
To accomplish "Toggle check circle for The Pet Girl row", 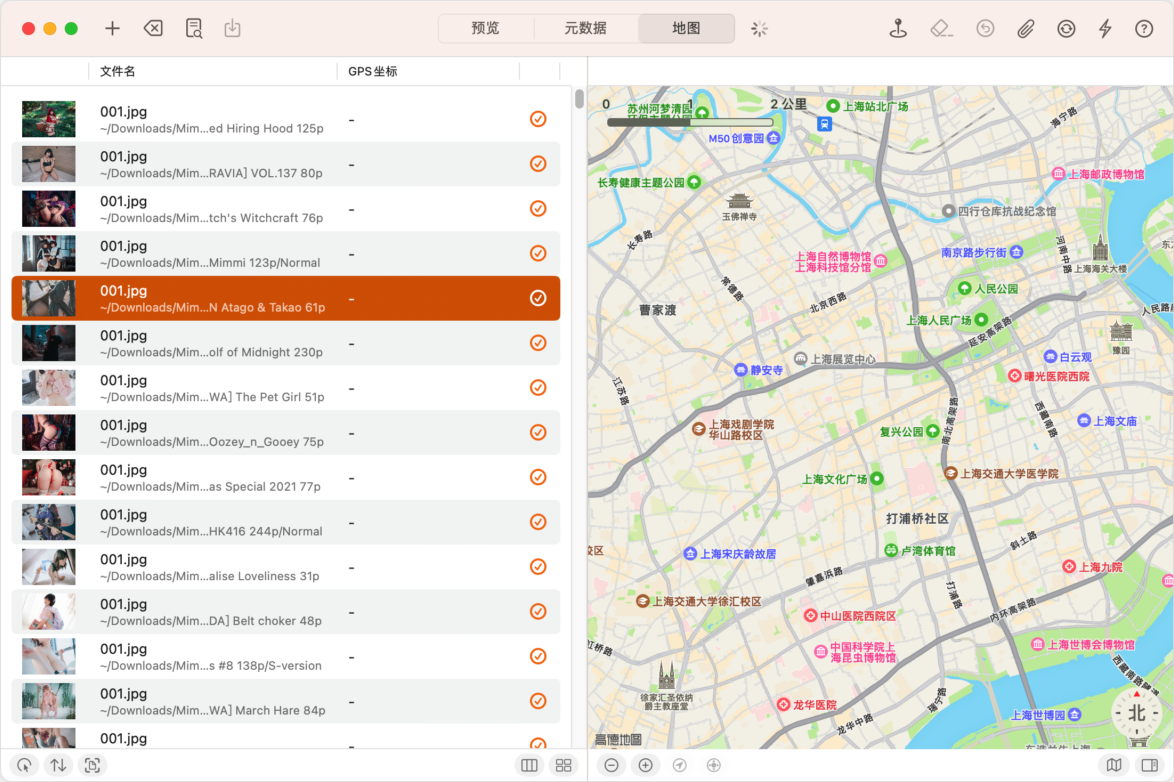I will (x=538, y=388).
